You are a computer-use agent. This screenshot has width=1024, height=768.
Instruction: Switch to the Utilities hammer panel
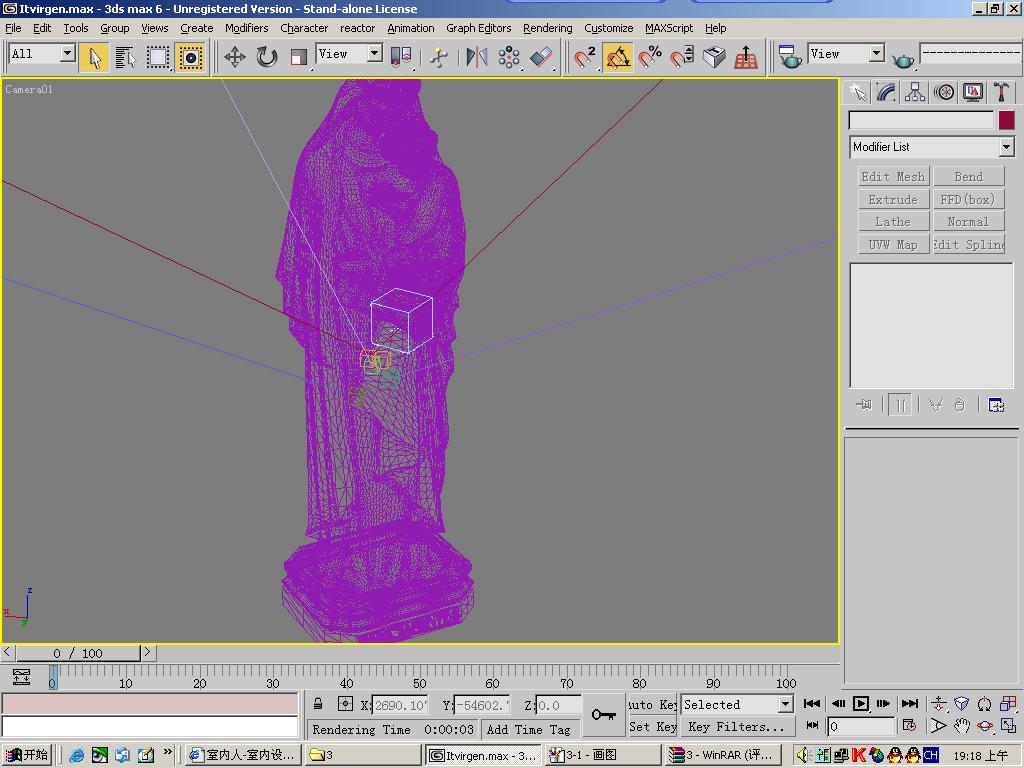(1001, 92)
